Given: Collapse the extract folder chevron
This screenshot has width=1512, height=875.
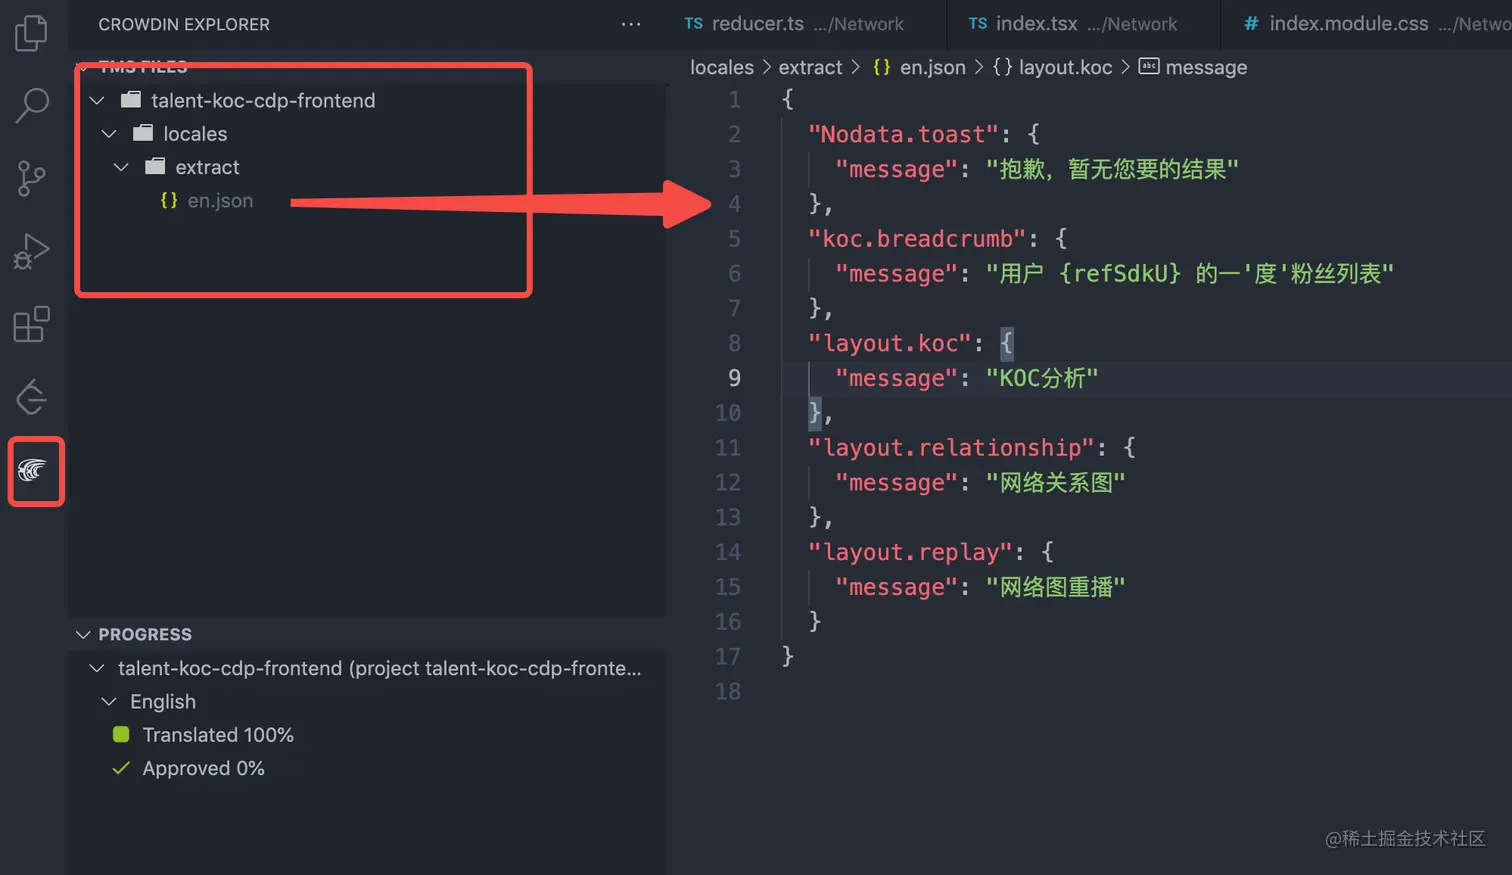Looking at the screenshot, I should point(121,167).
